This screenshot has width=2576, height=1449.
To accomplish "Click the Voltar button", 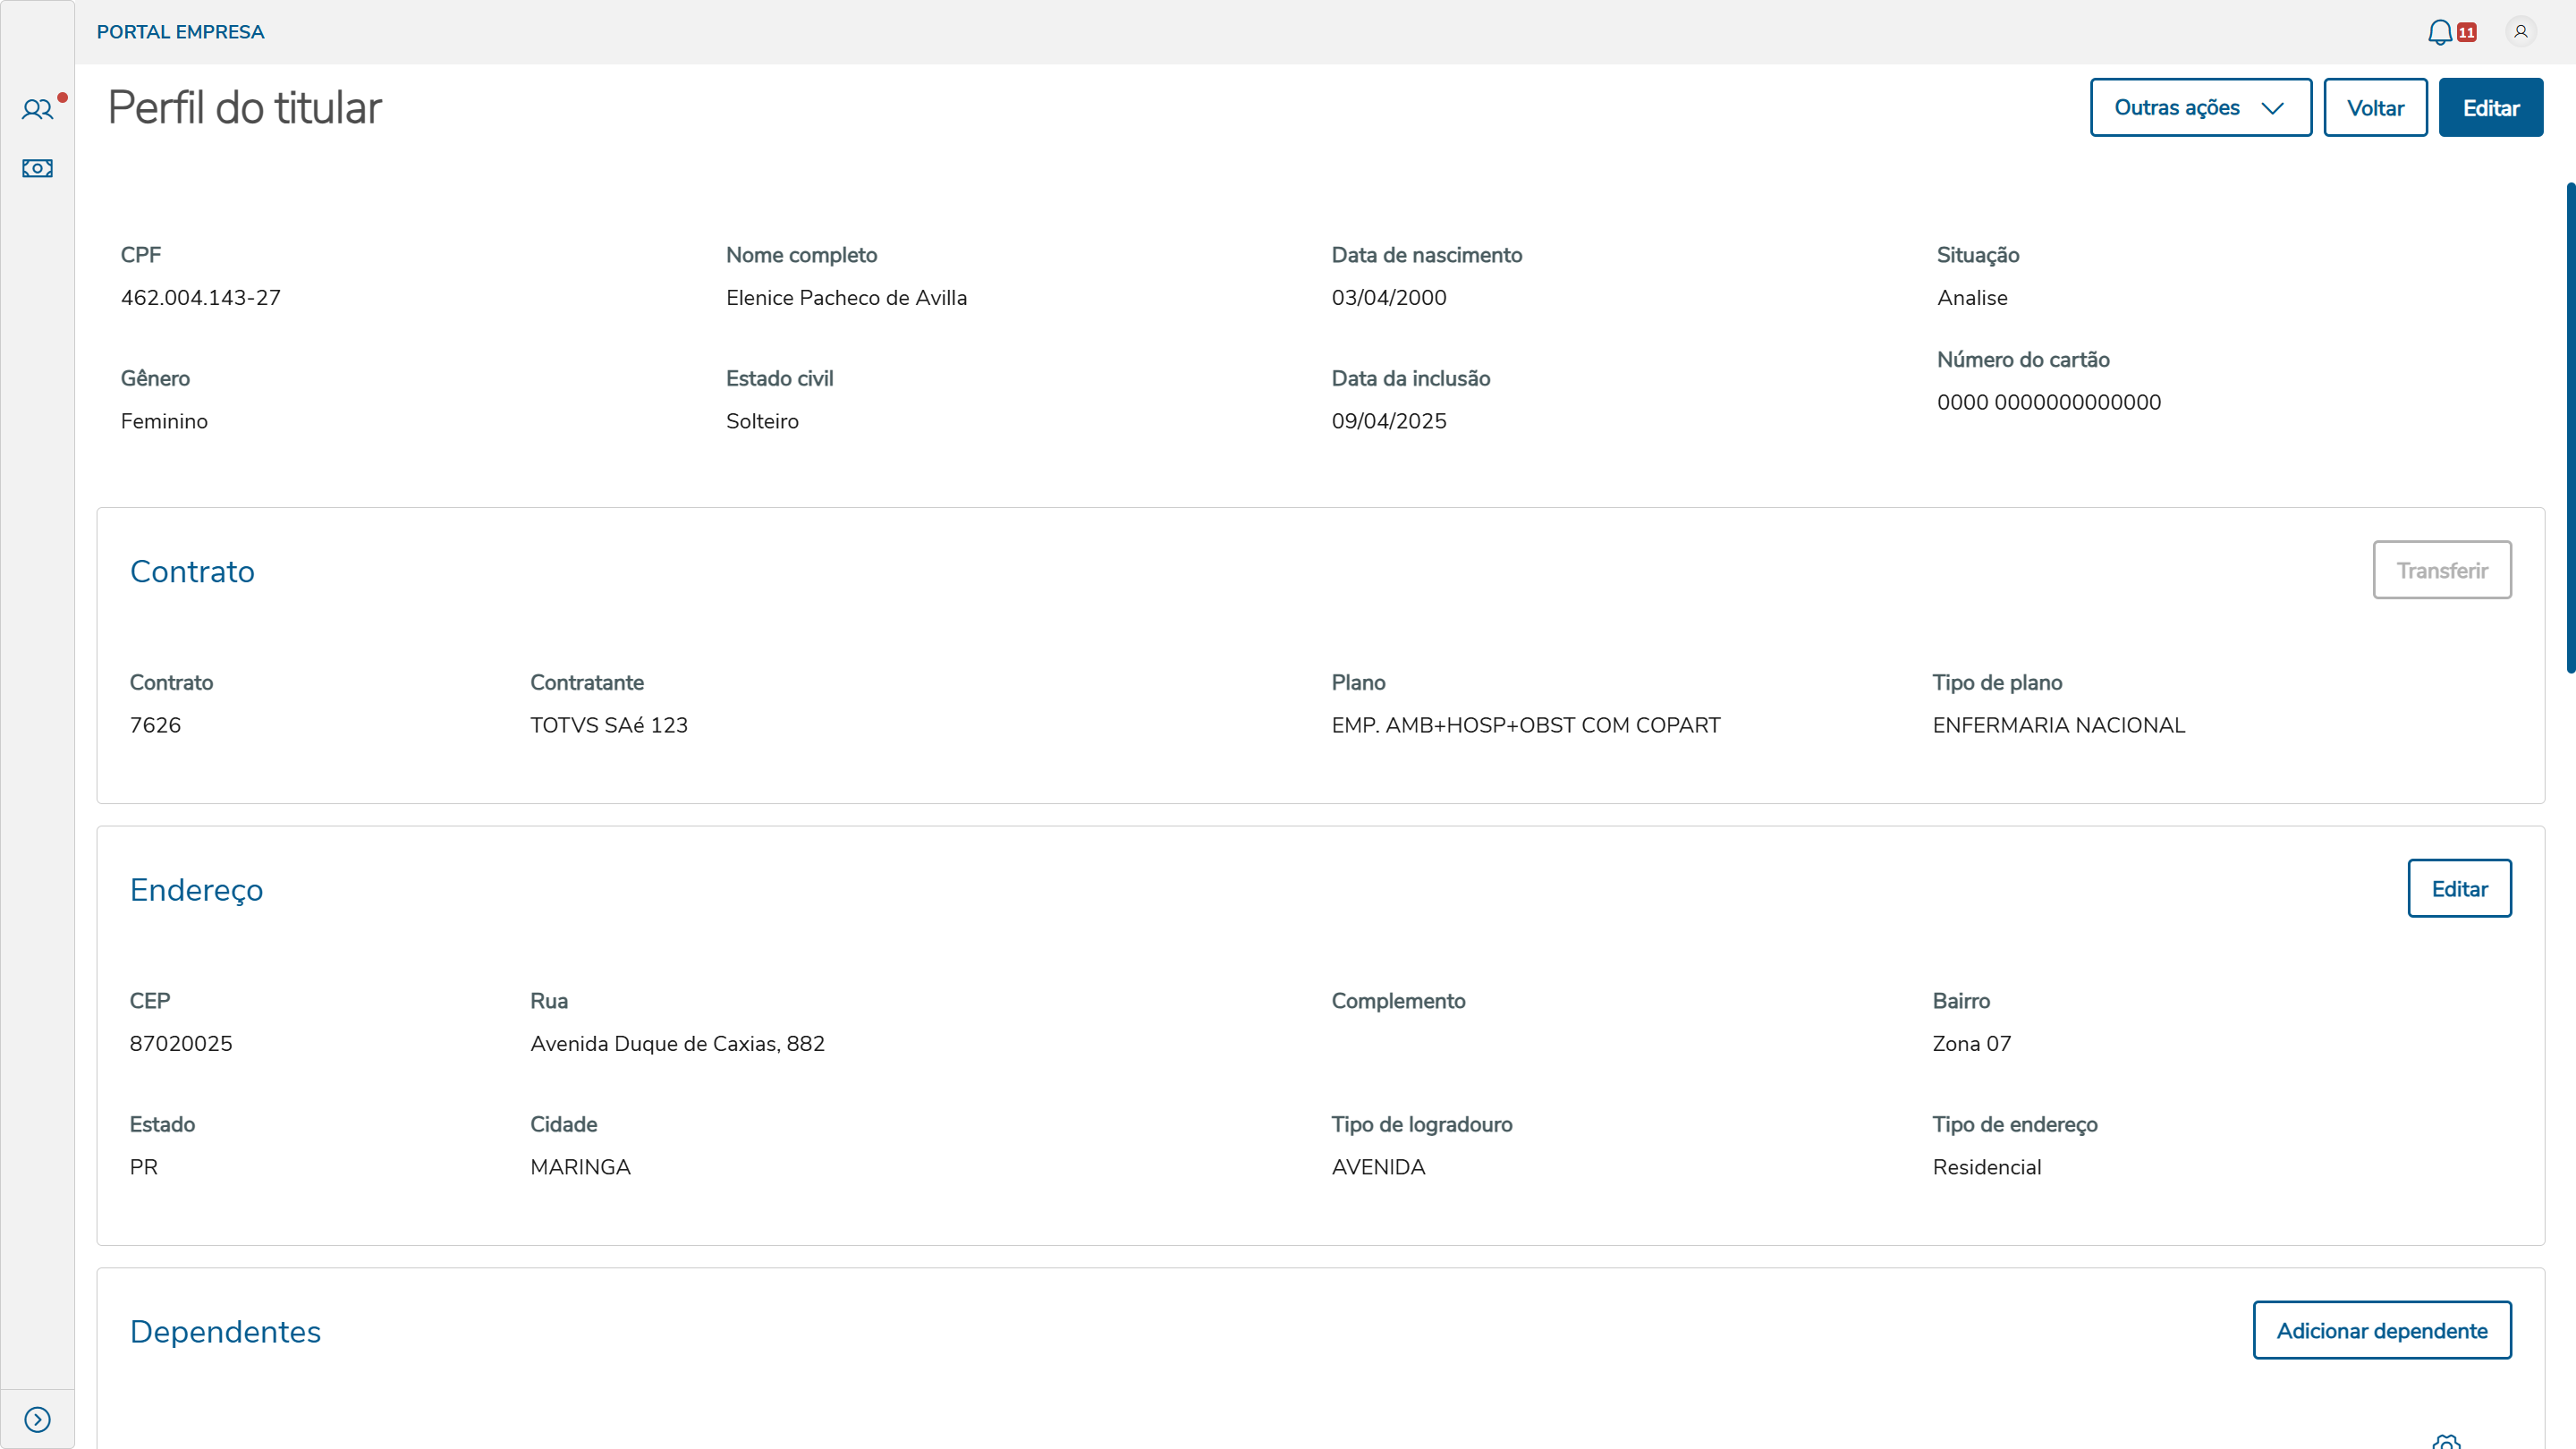I will (x=2374, y=108).
